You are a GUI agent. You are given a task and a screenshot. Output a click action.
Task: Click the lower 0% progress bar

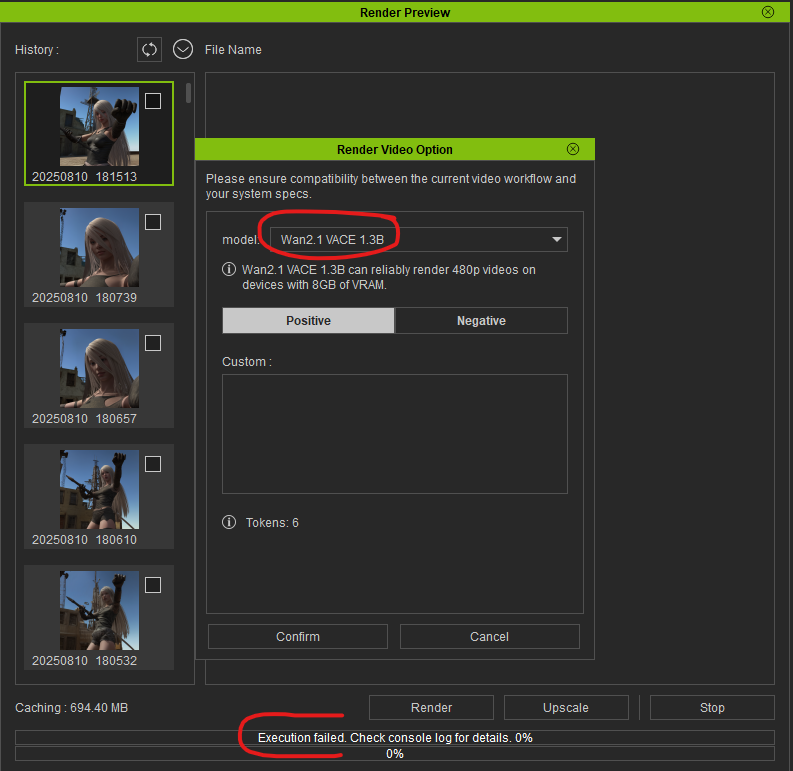[394, 754]
